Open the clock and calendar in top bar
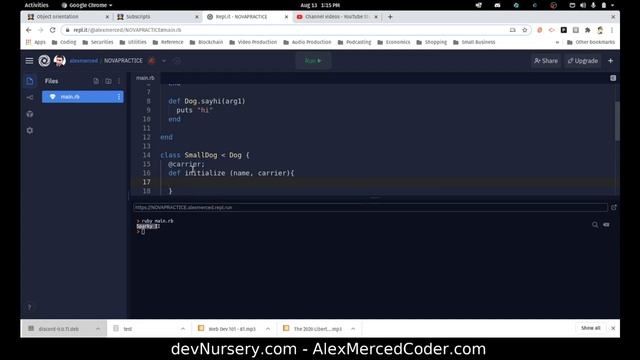The width and height of the screenshot is (640, 360). click(x=320, y=5)
